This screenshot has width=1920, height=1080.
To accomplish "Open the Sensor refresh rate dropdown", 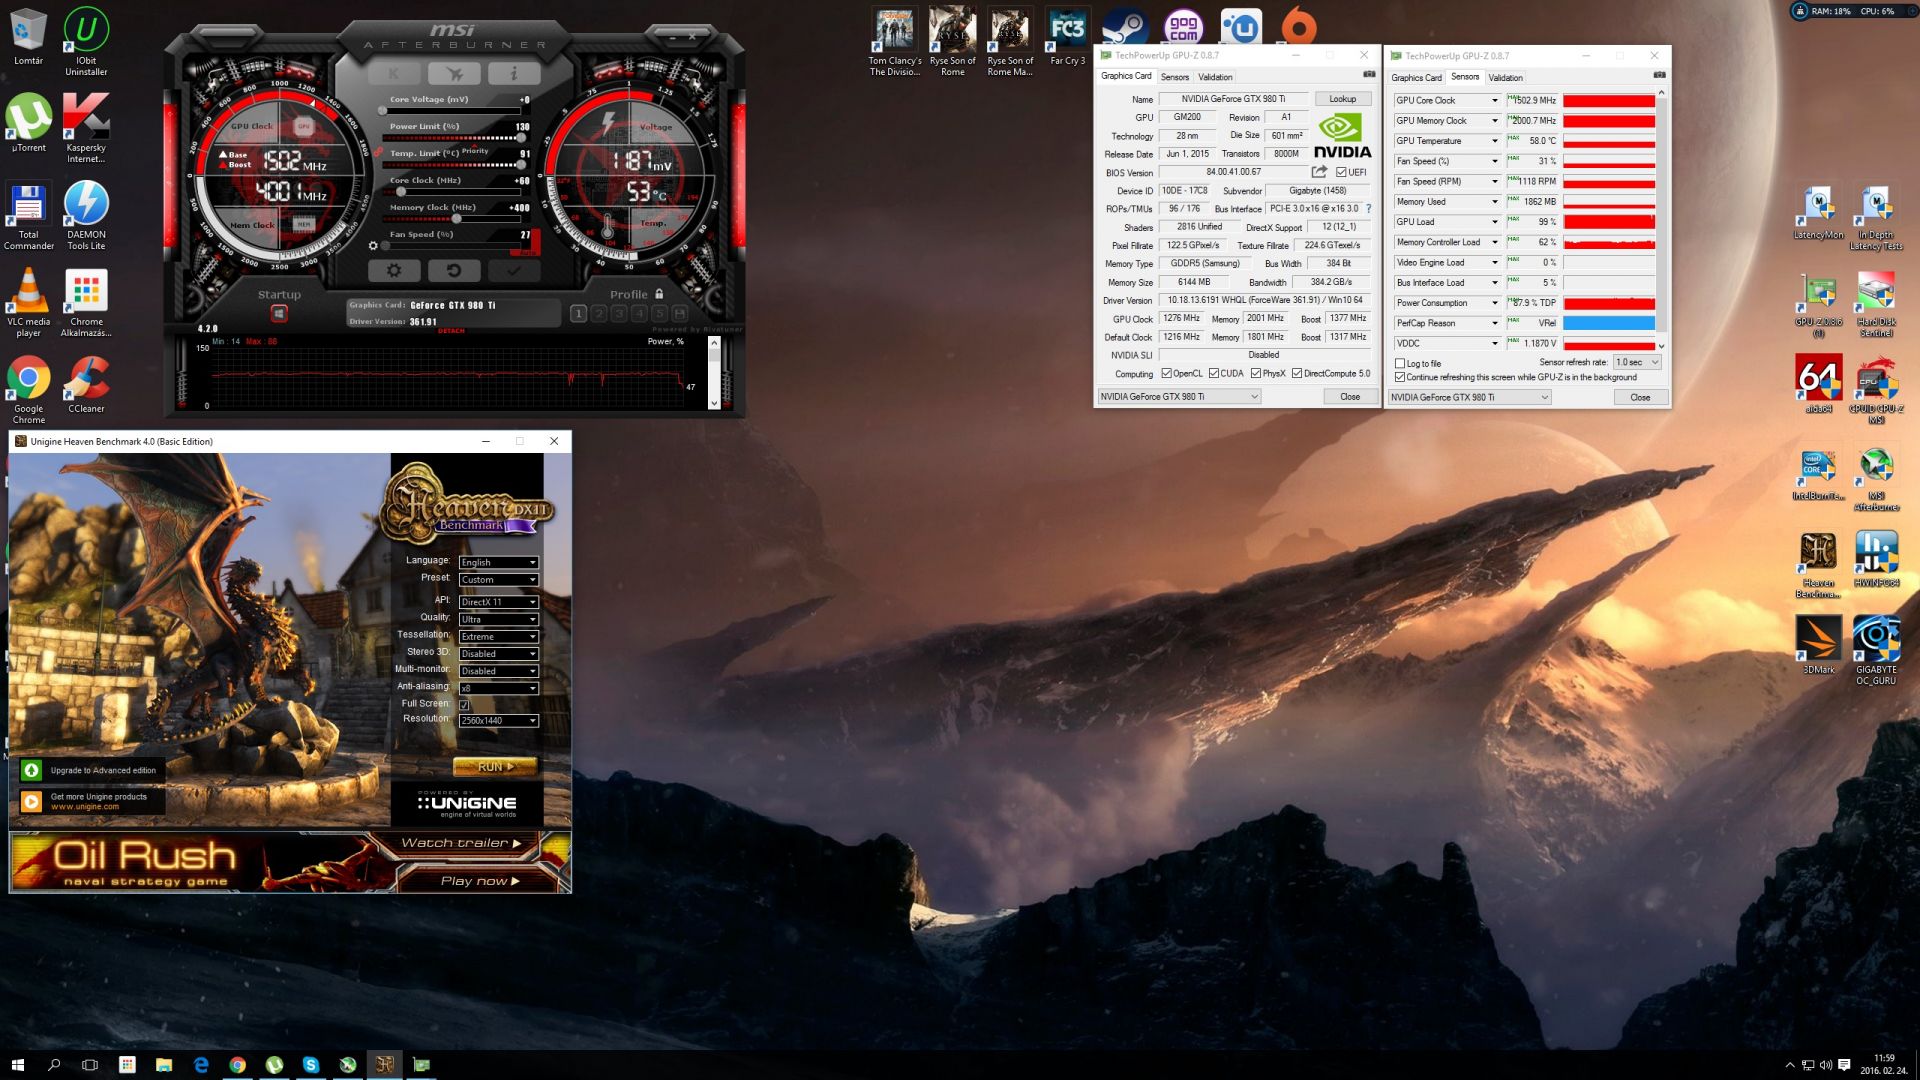I will coord(1637,362).
